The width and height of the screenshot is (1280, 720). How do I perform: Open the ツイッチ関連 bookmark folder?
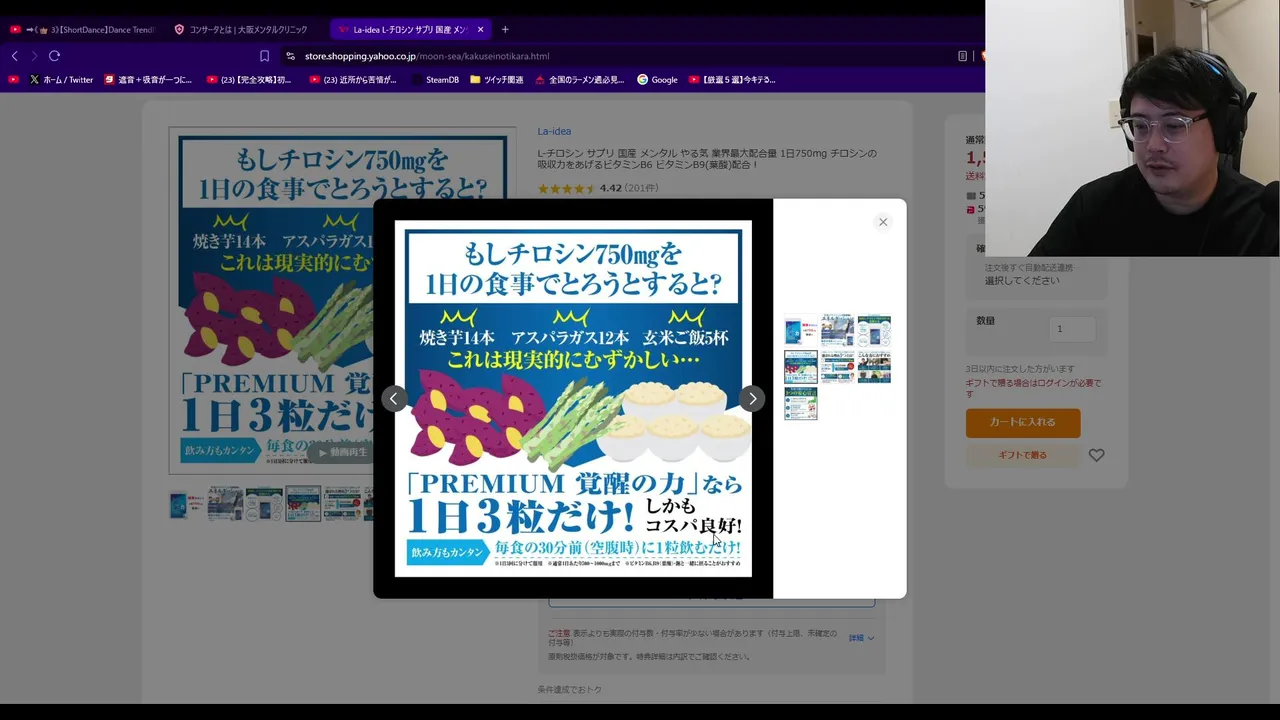click(496, 79)
